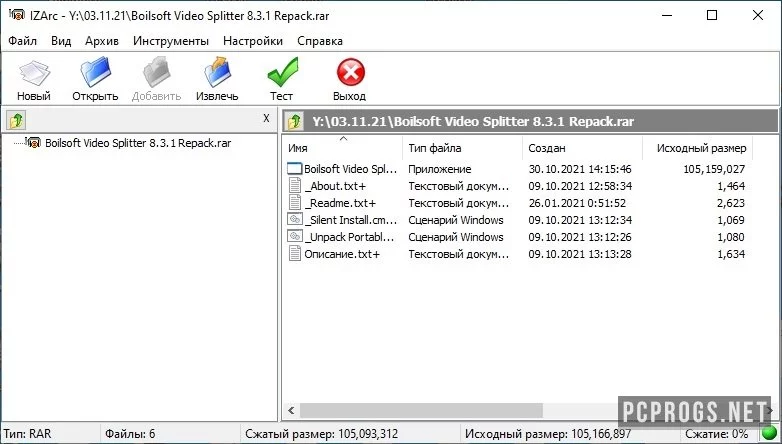
Task: Select the _Readme.txt+ file name
Action: pyautogui.click(x=340, y=203)
